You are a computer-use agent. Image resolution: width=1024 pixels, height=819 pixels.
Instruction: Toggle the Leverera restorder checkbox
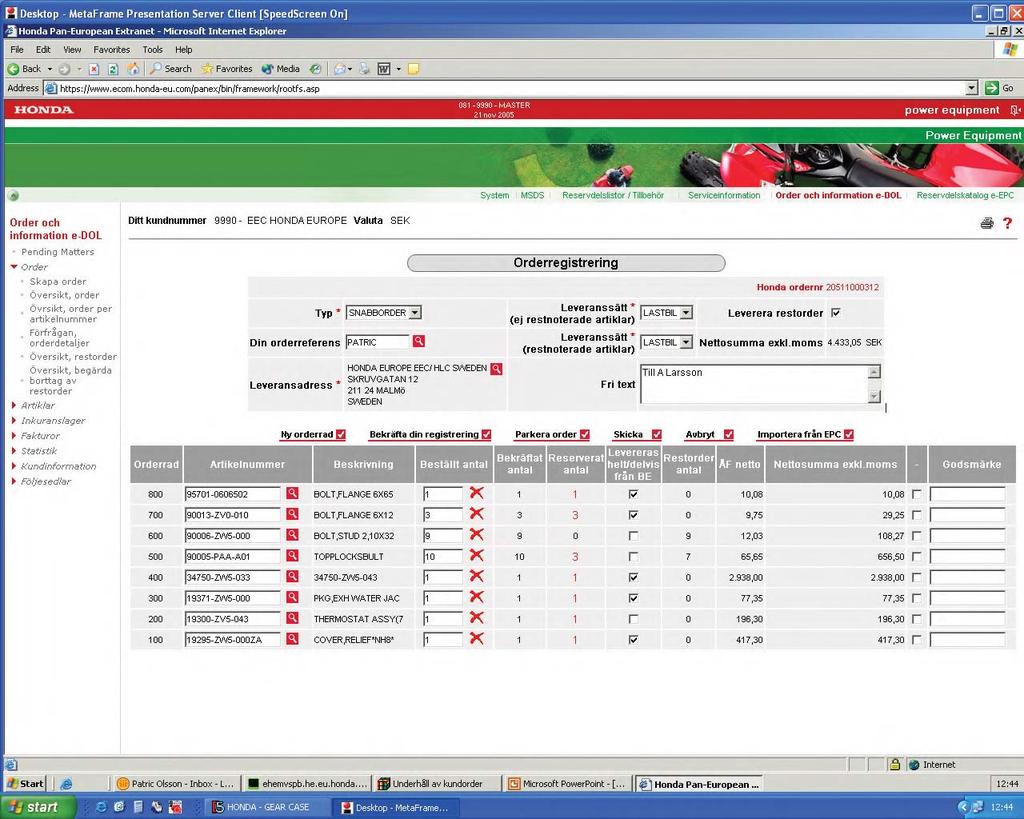point(836,313)
